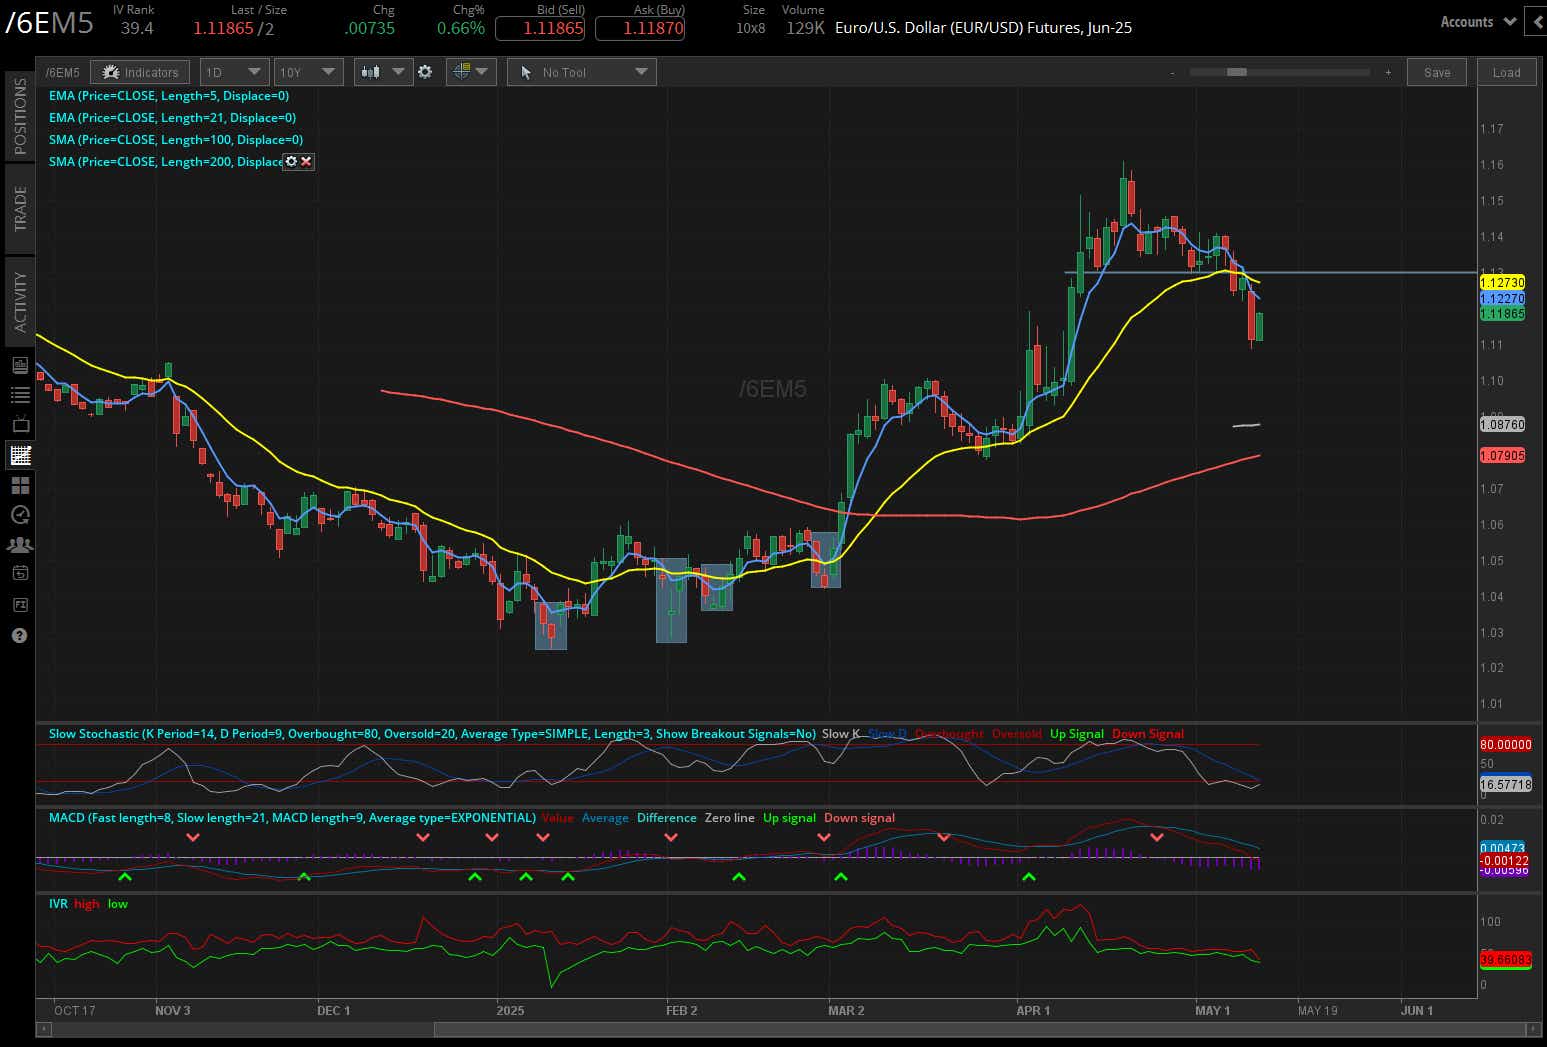Open the POSITIONS tab

(x=20, y=112)
